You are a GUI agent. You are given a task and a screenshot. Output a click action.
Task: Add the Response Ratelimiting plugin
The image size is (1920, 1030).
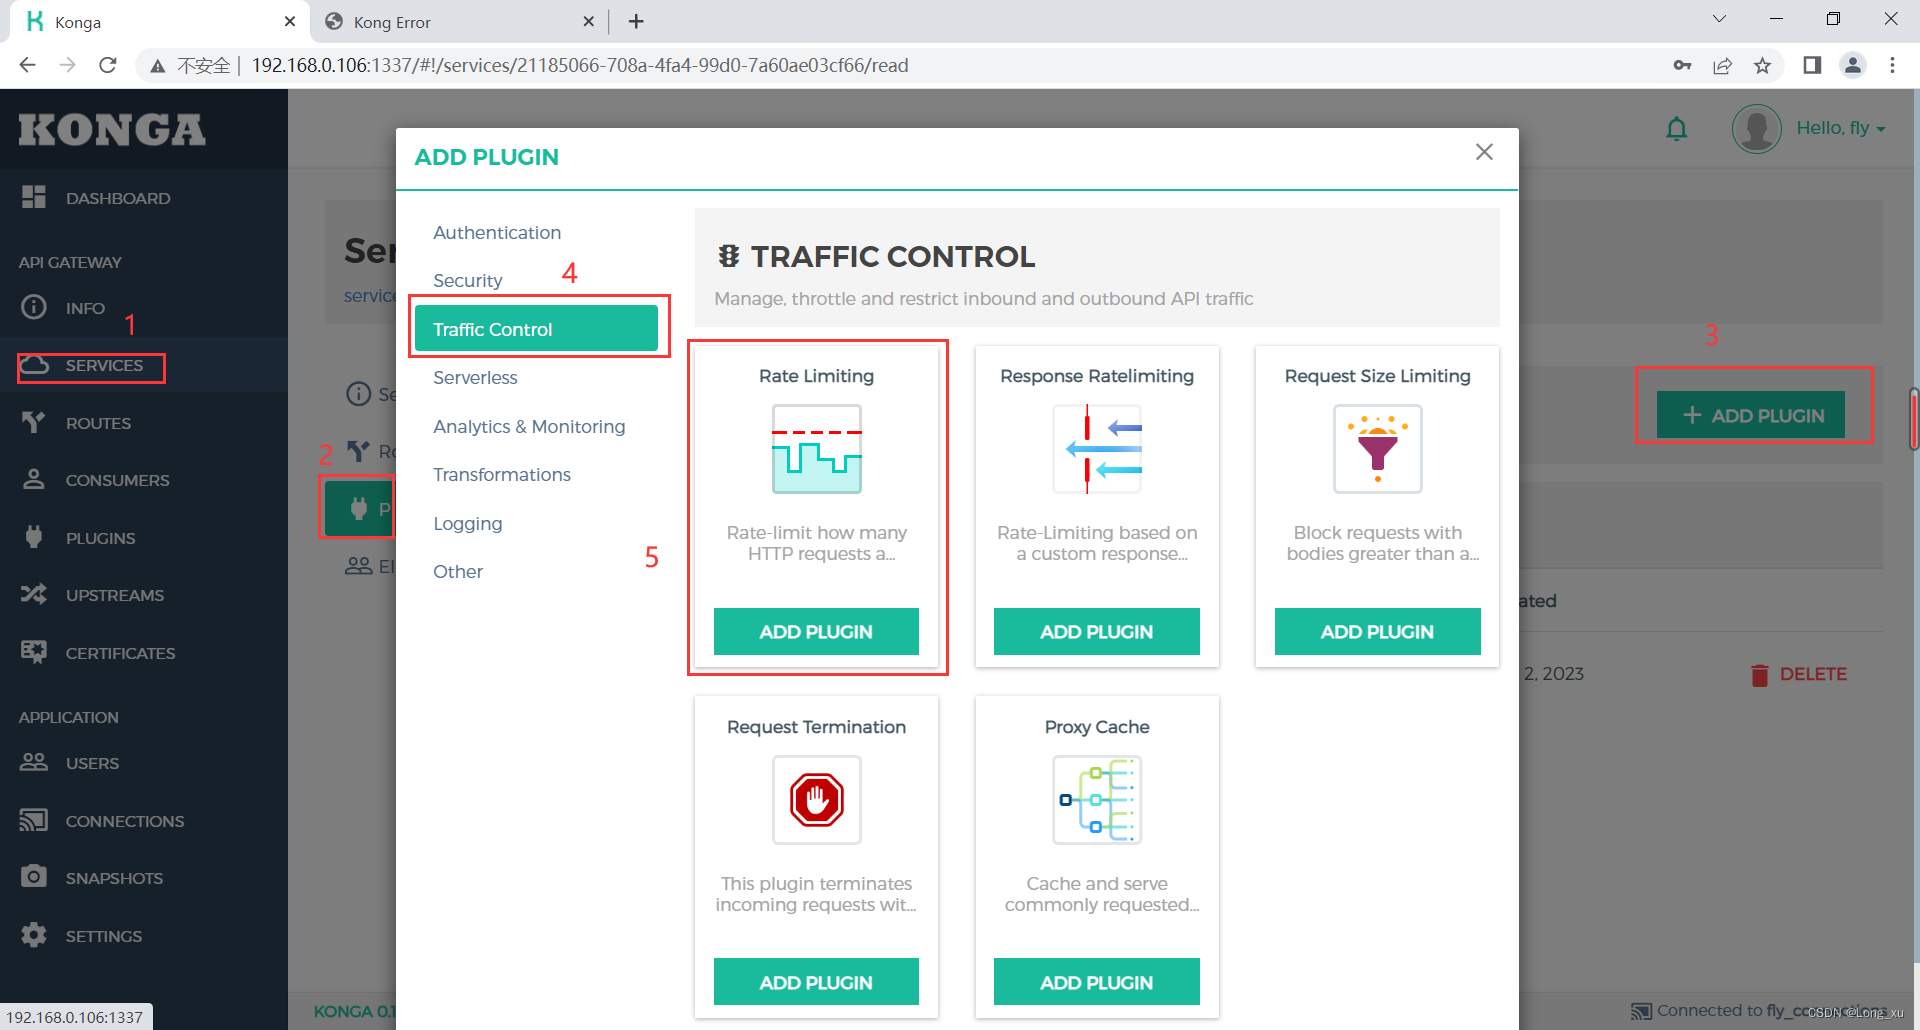(1097, 632)
